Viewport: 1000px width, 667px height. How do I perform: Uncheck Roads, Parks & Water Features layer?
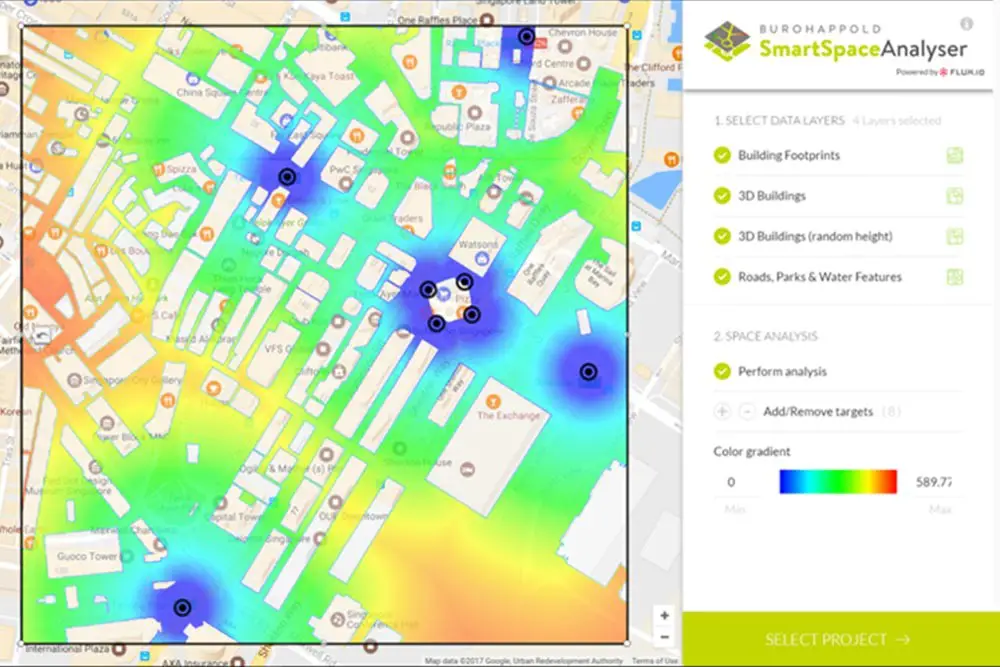click(722, 277)
